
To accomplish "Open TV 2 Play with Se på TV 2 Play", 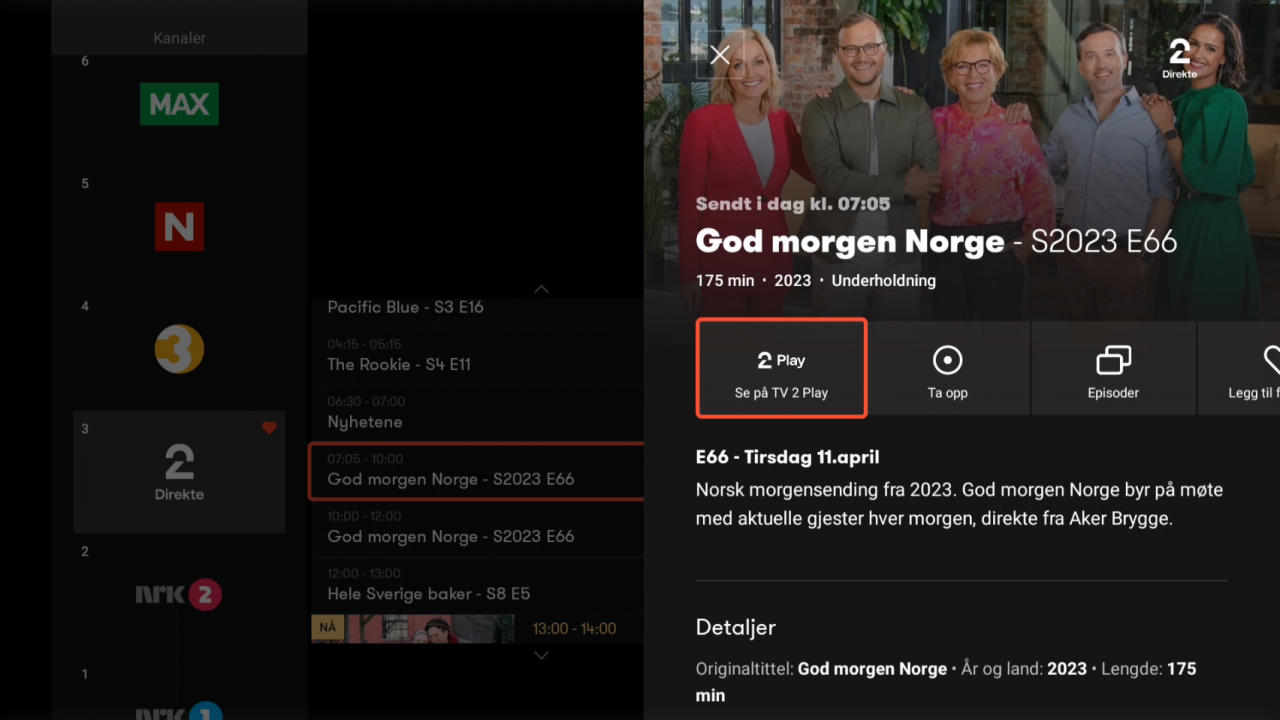I will (x=781, y=368).
